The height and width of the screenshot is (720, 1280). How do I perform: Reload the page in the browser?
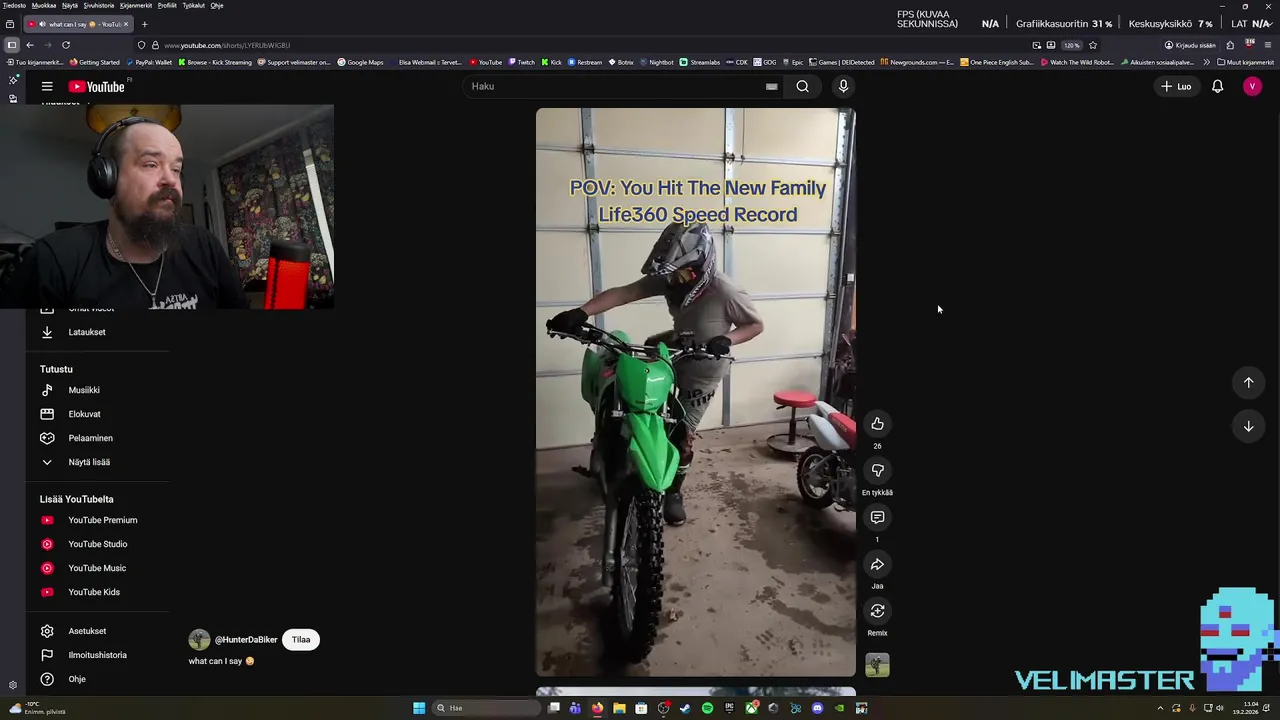pos(66,45)
